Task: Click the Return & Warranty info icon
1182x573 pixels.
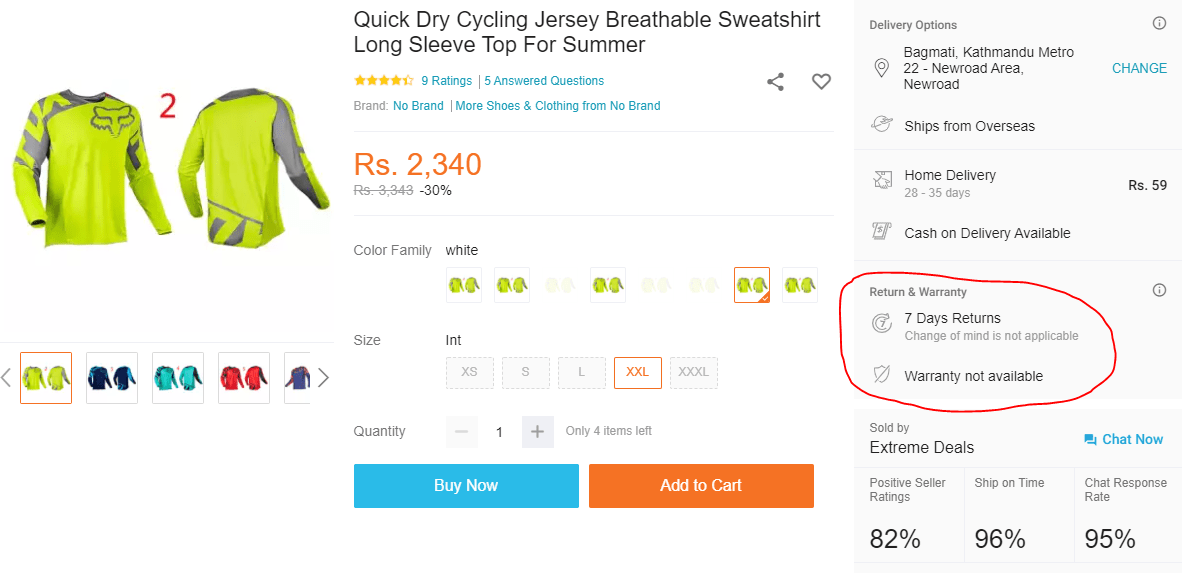Action: [x=1159, y=291]
